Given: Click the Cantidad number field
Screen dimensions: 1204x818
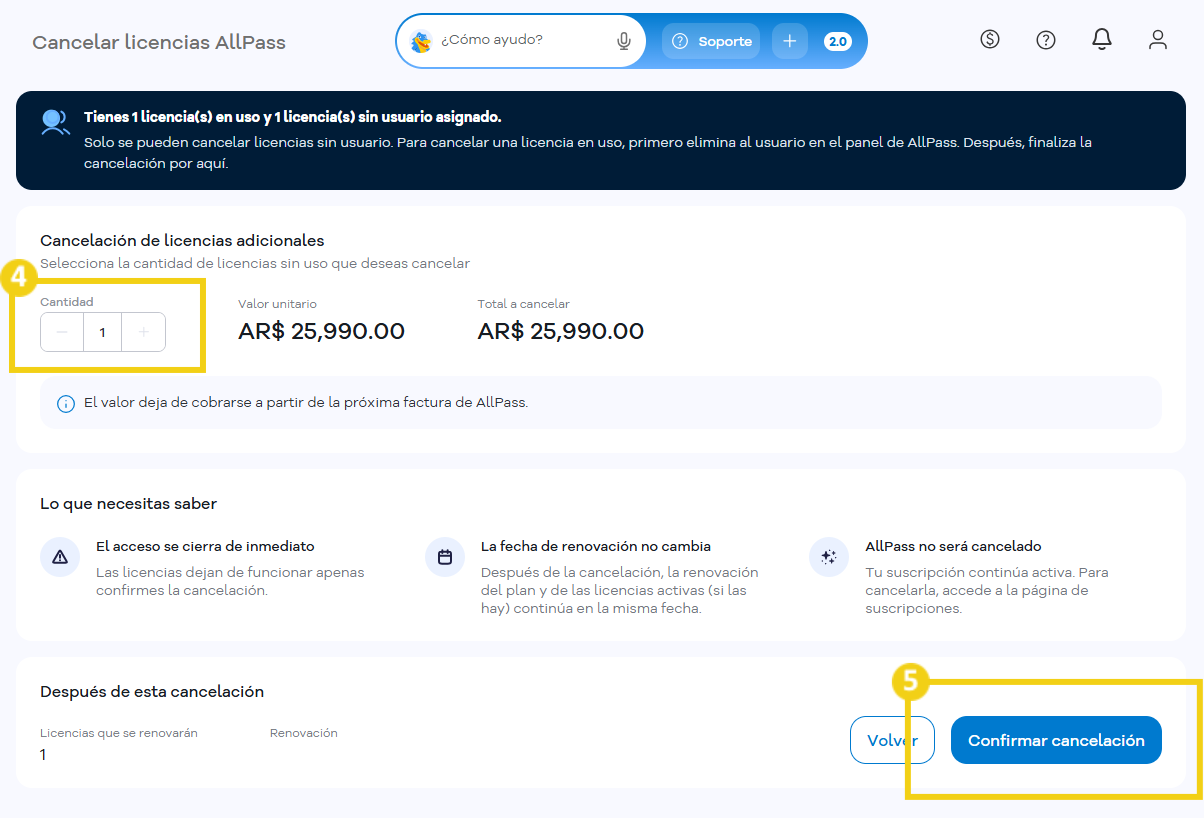Looking at the screenshot, I should coord(102,332).
